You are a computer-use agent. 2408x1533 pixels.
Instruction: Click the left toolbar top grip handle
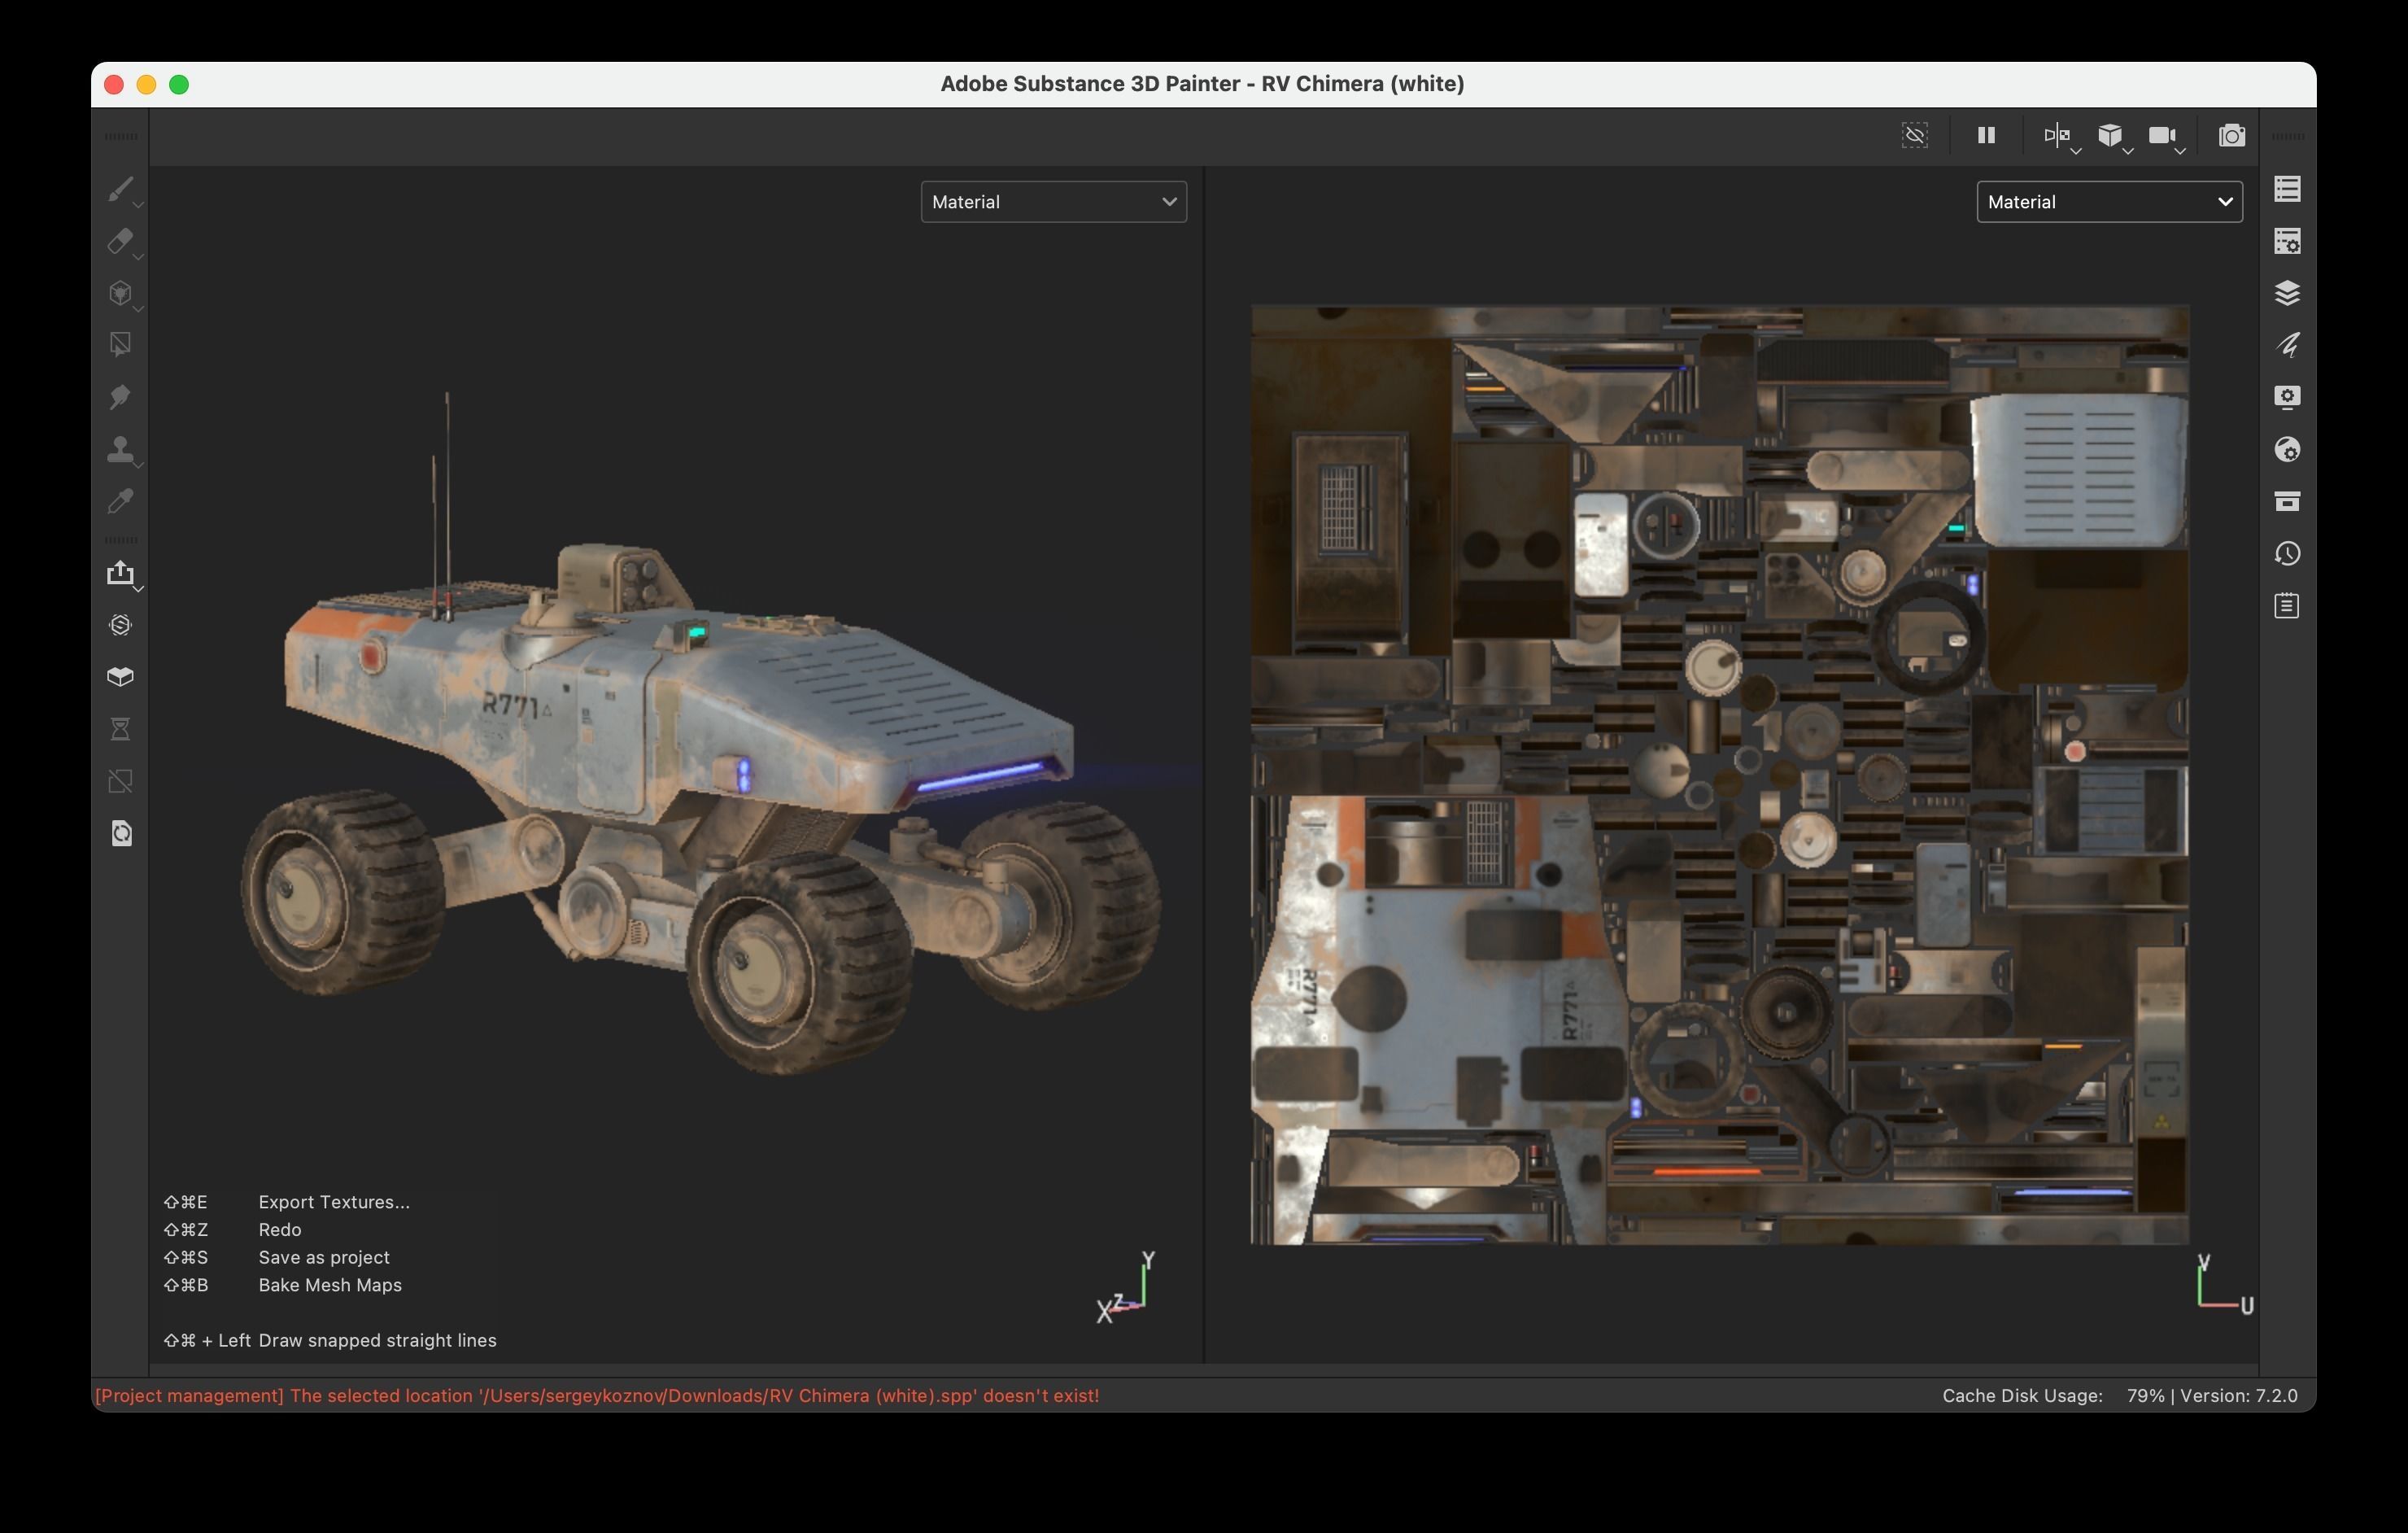(121, 136)
